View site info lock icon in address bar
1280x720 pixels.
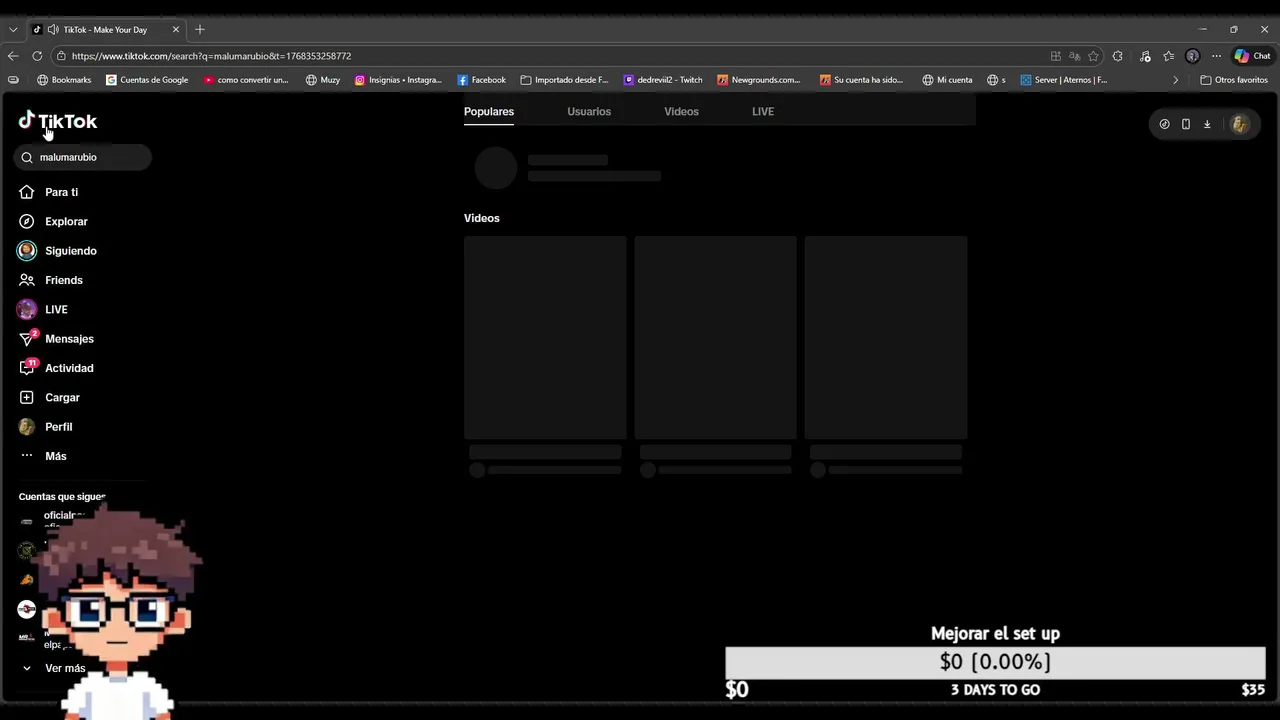62,56
